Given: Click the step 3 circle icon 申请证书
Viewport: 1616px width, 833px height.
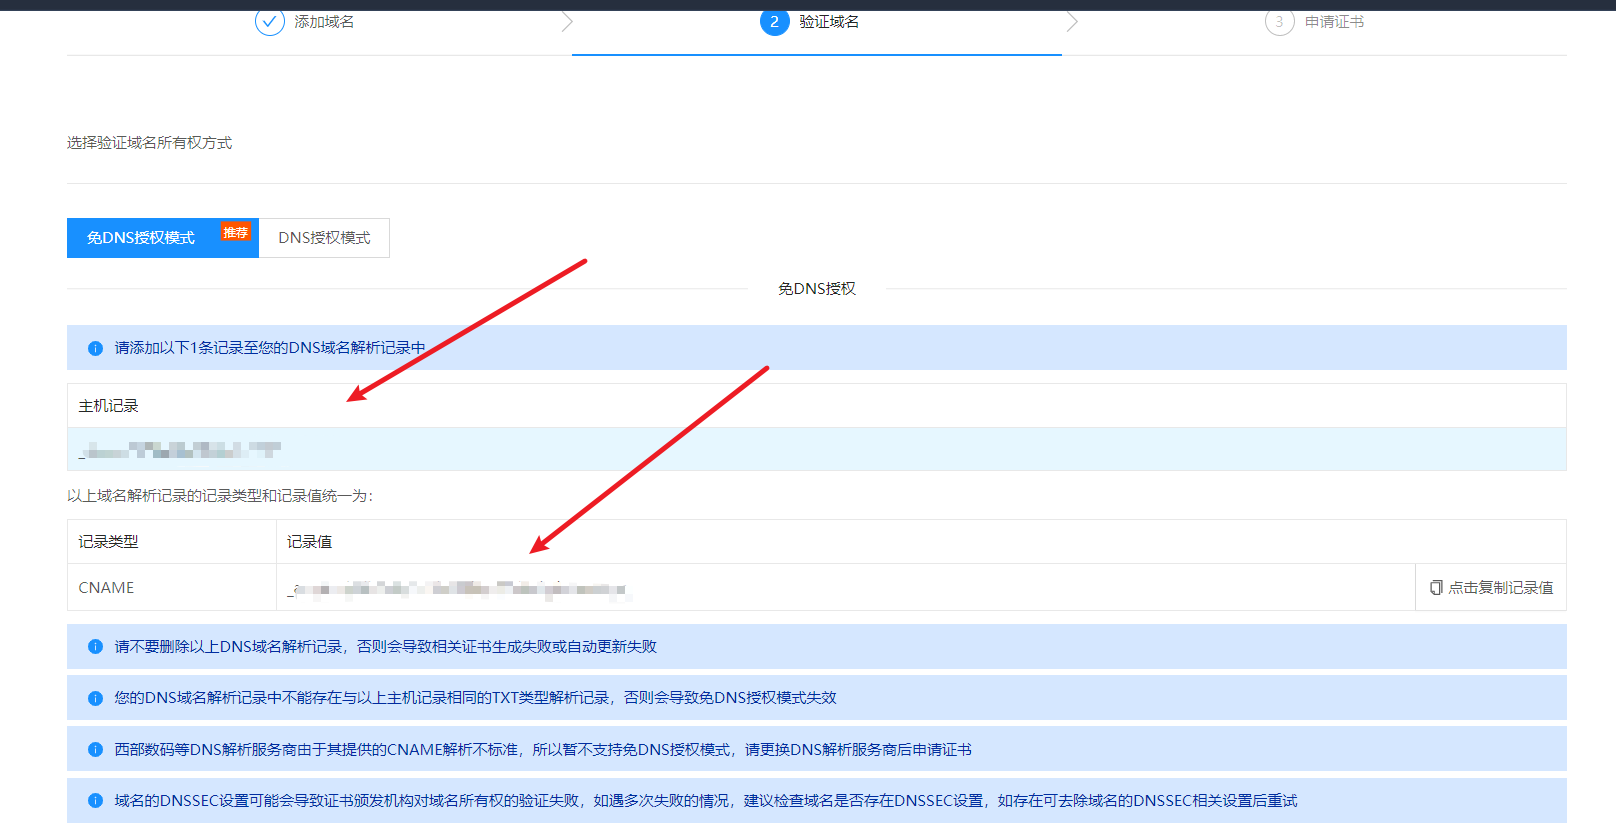Looking at the screenshot, I should [x=1280, y=21].
